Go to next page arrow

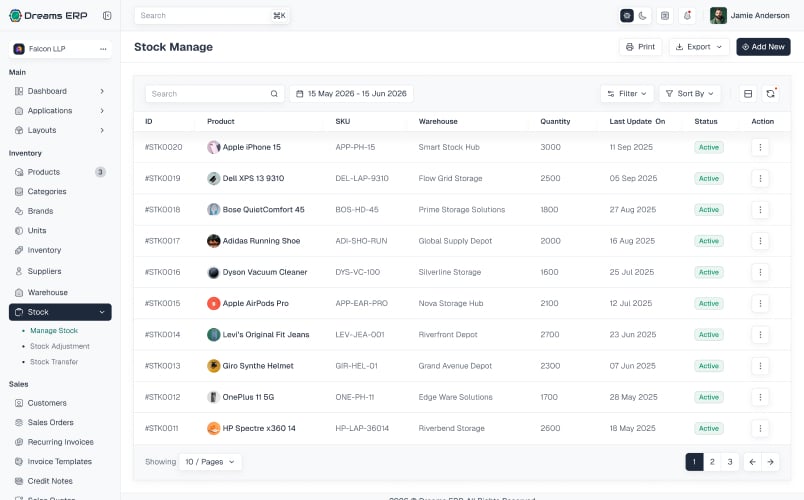pyautogui.click(x=770, y=462)
